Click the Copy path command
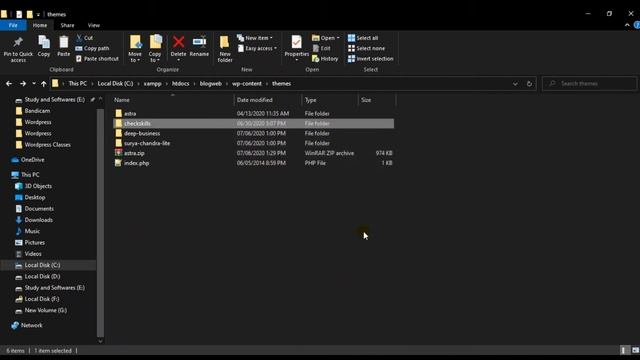 pos(92,48)
